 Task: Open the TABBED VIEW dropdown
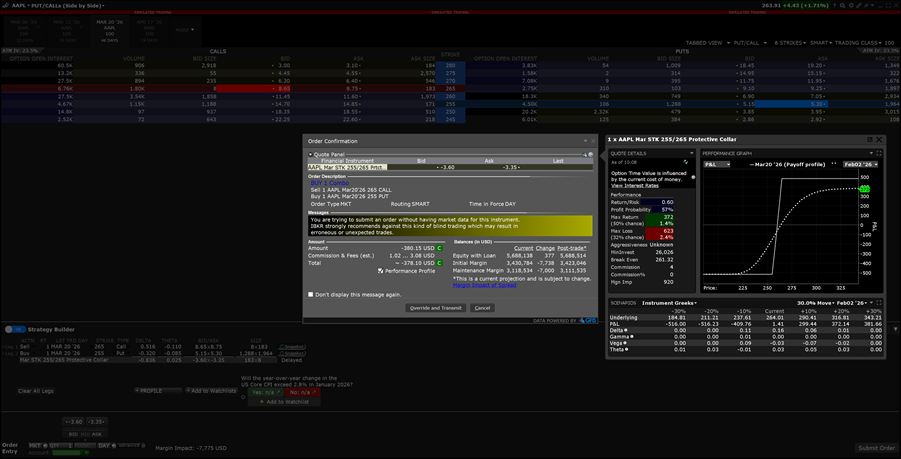point(708,43)
